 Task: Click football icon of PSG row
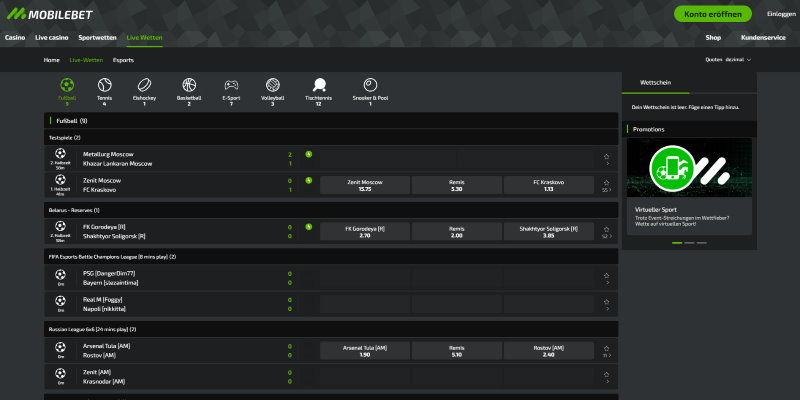(x=60, y=274)
